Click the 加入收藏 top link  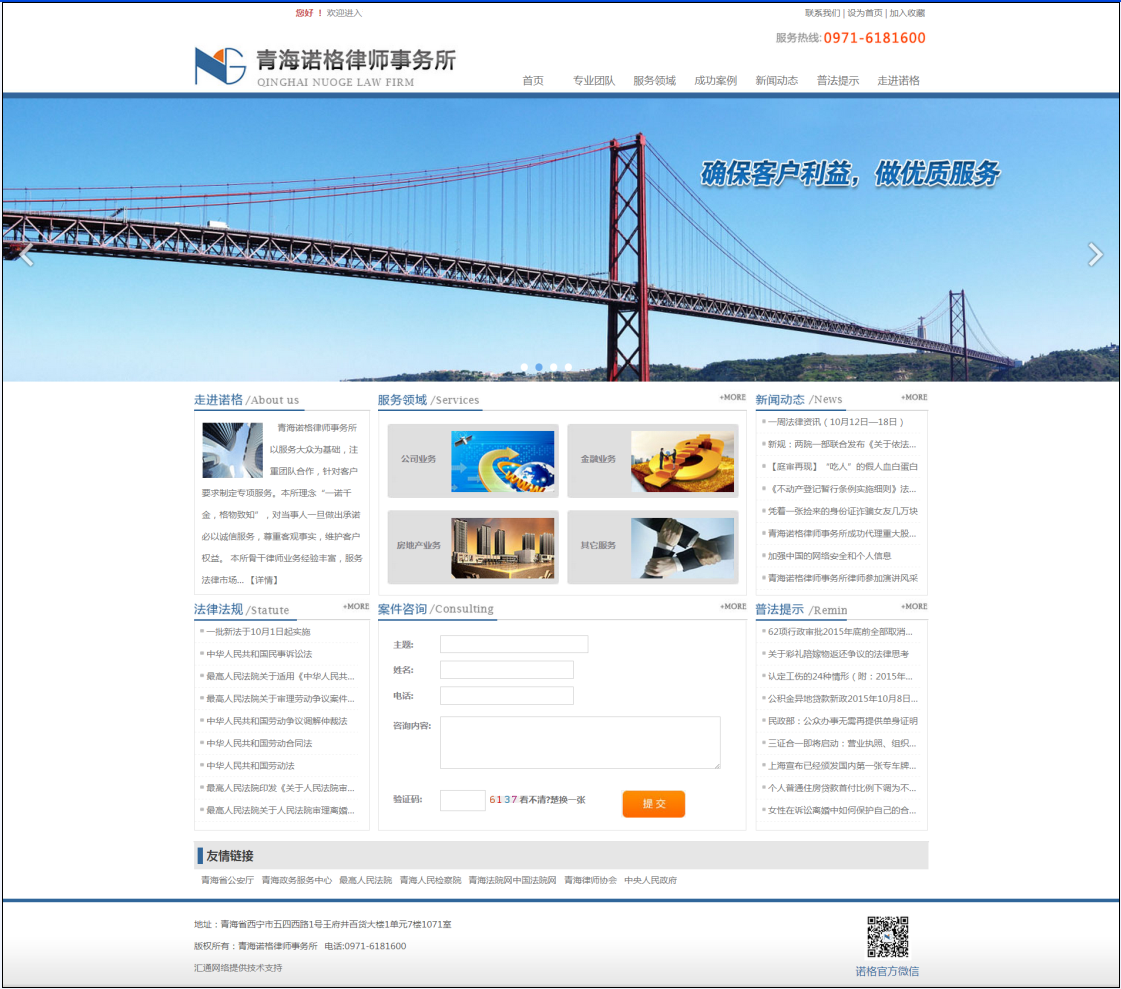[x=907, y=13]
